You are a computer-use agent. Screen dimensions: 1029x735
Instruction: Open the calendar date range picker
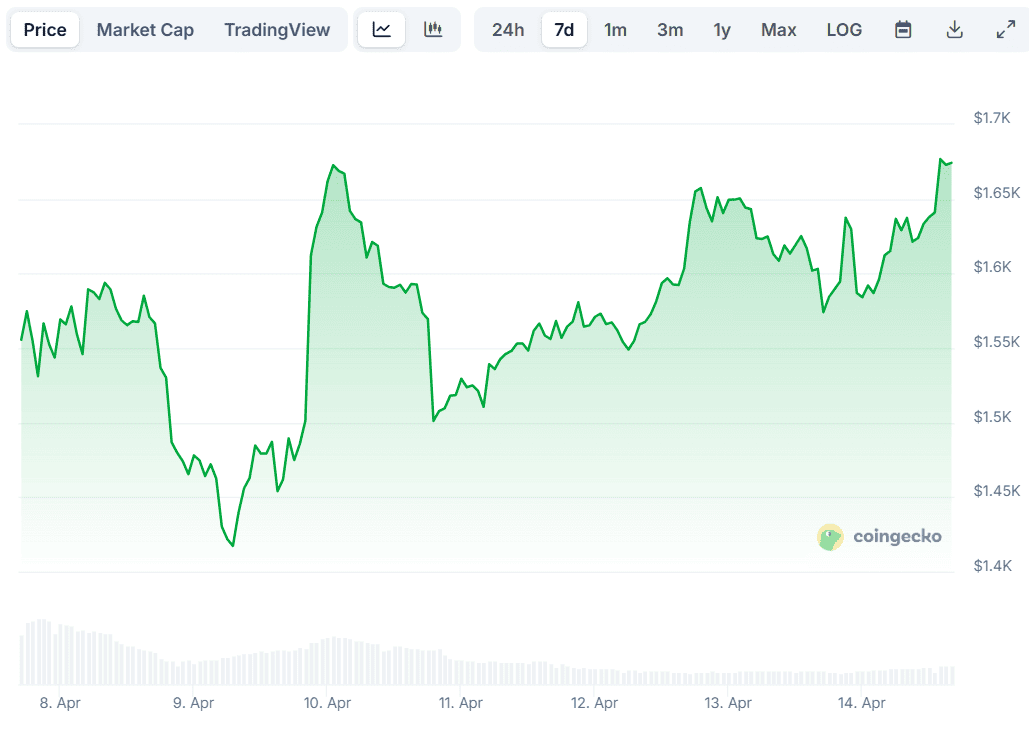903,30
